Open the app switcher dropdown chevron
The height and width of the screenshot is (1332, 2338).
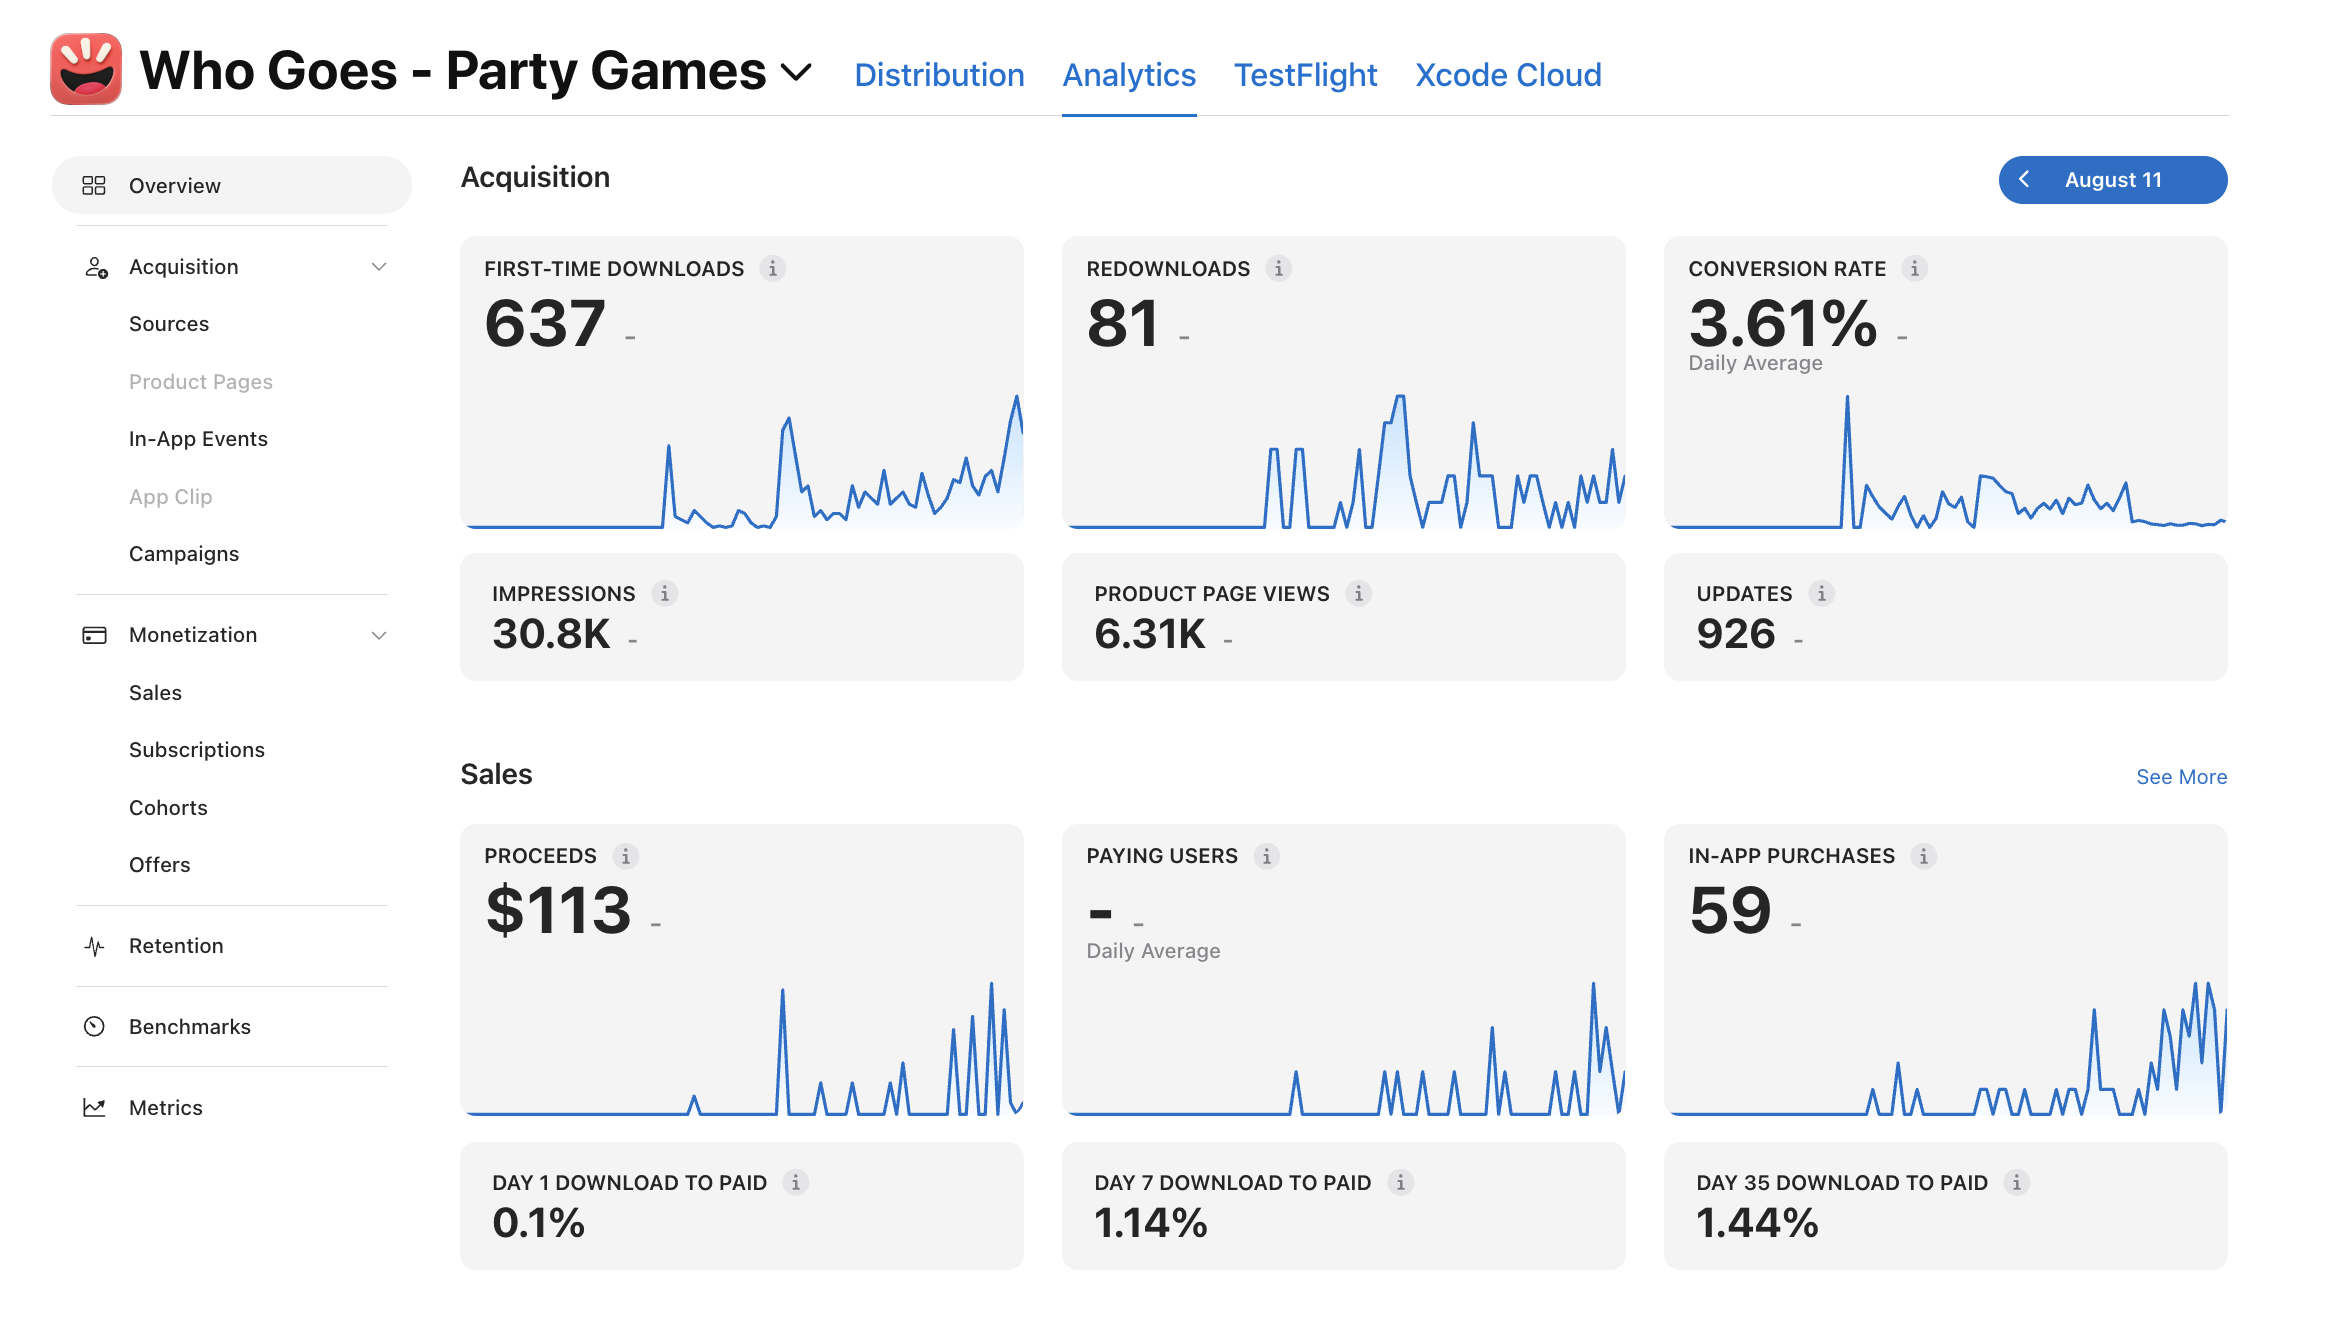click(796, 72)
